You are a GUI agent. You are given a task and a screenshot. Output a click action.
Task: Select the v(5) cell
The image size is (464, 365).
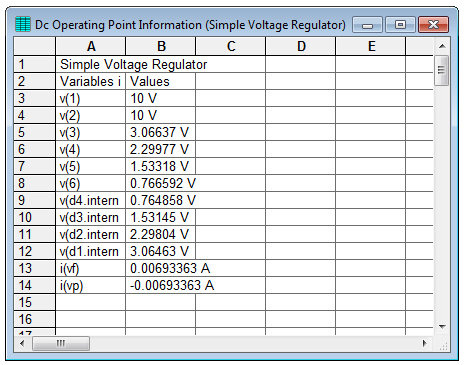pyautogui.click(x=91, y=166)
